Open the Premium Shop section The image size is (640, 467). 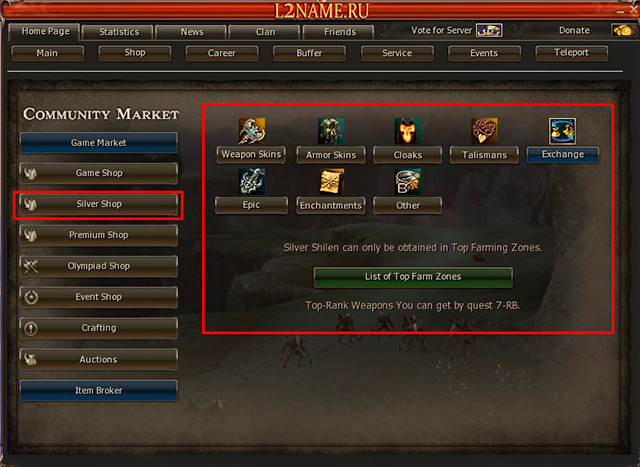point(98,235)
